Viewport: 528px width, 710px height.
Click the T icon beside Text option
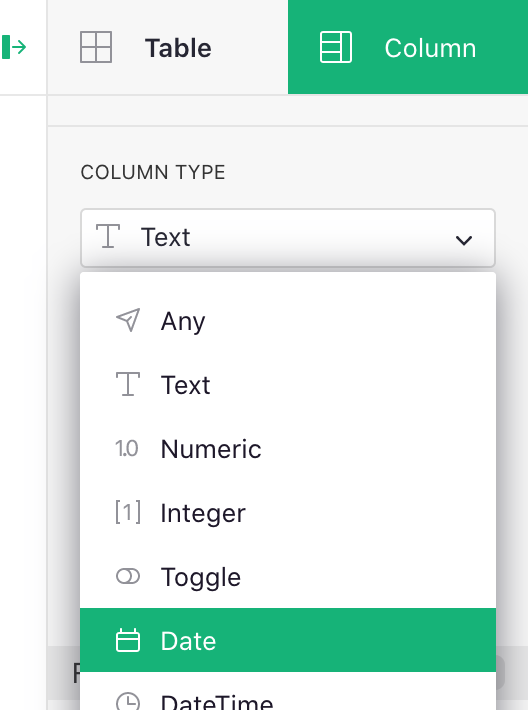tap(128, 384)
